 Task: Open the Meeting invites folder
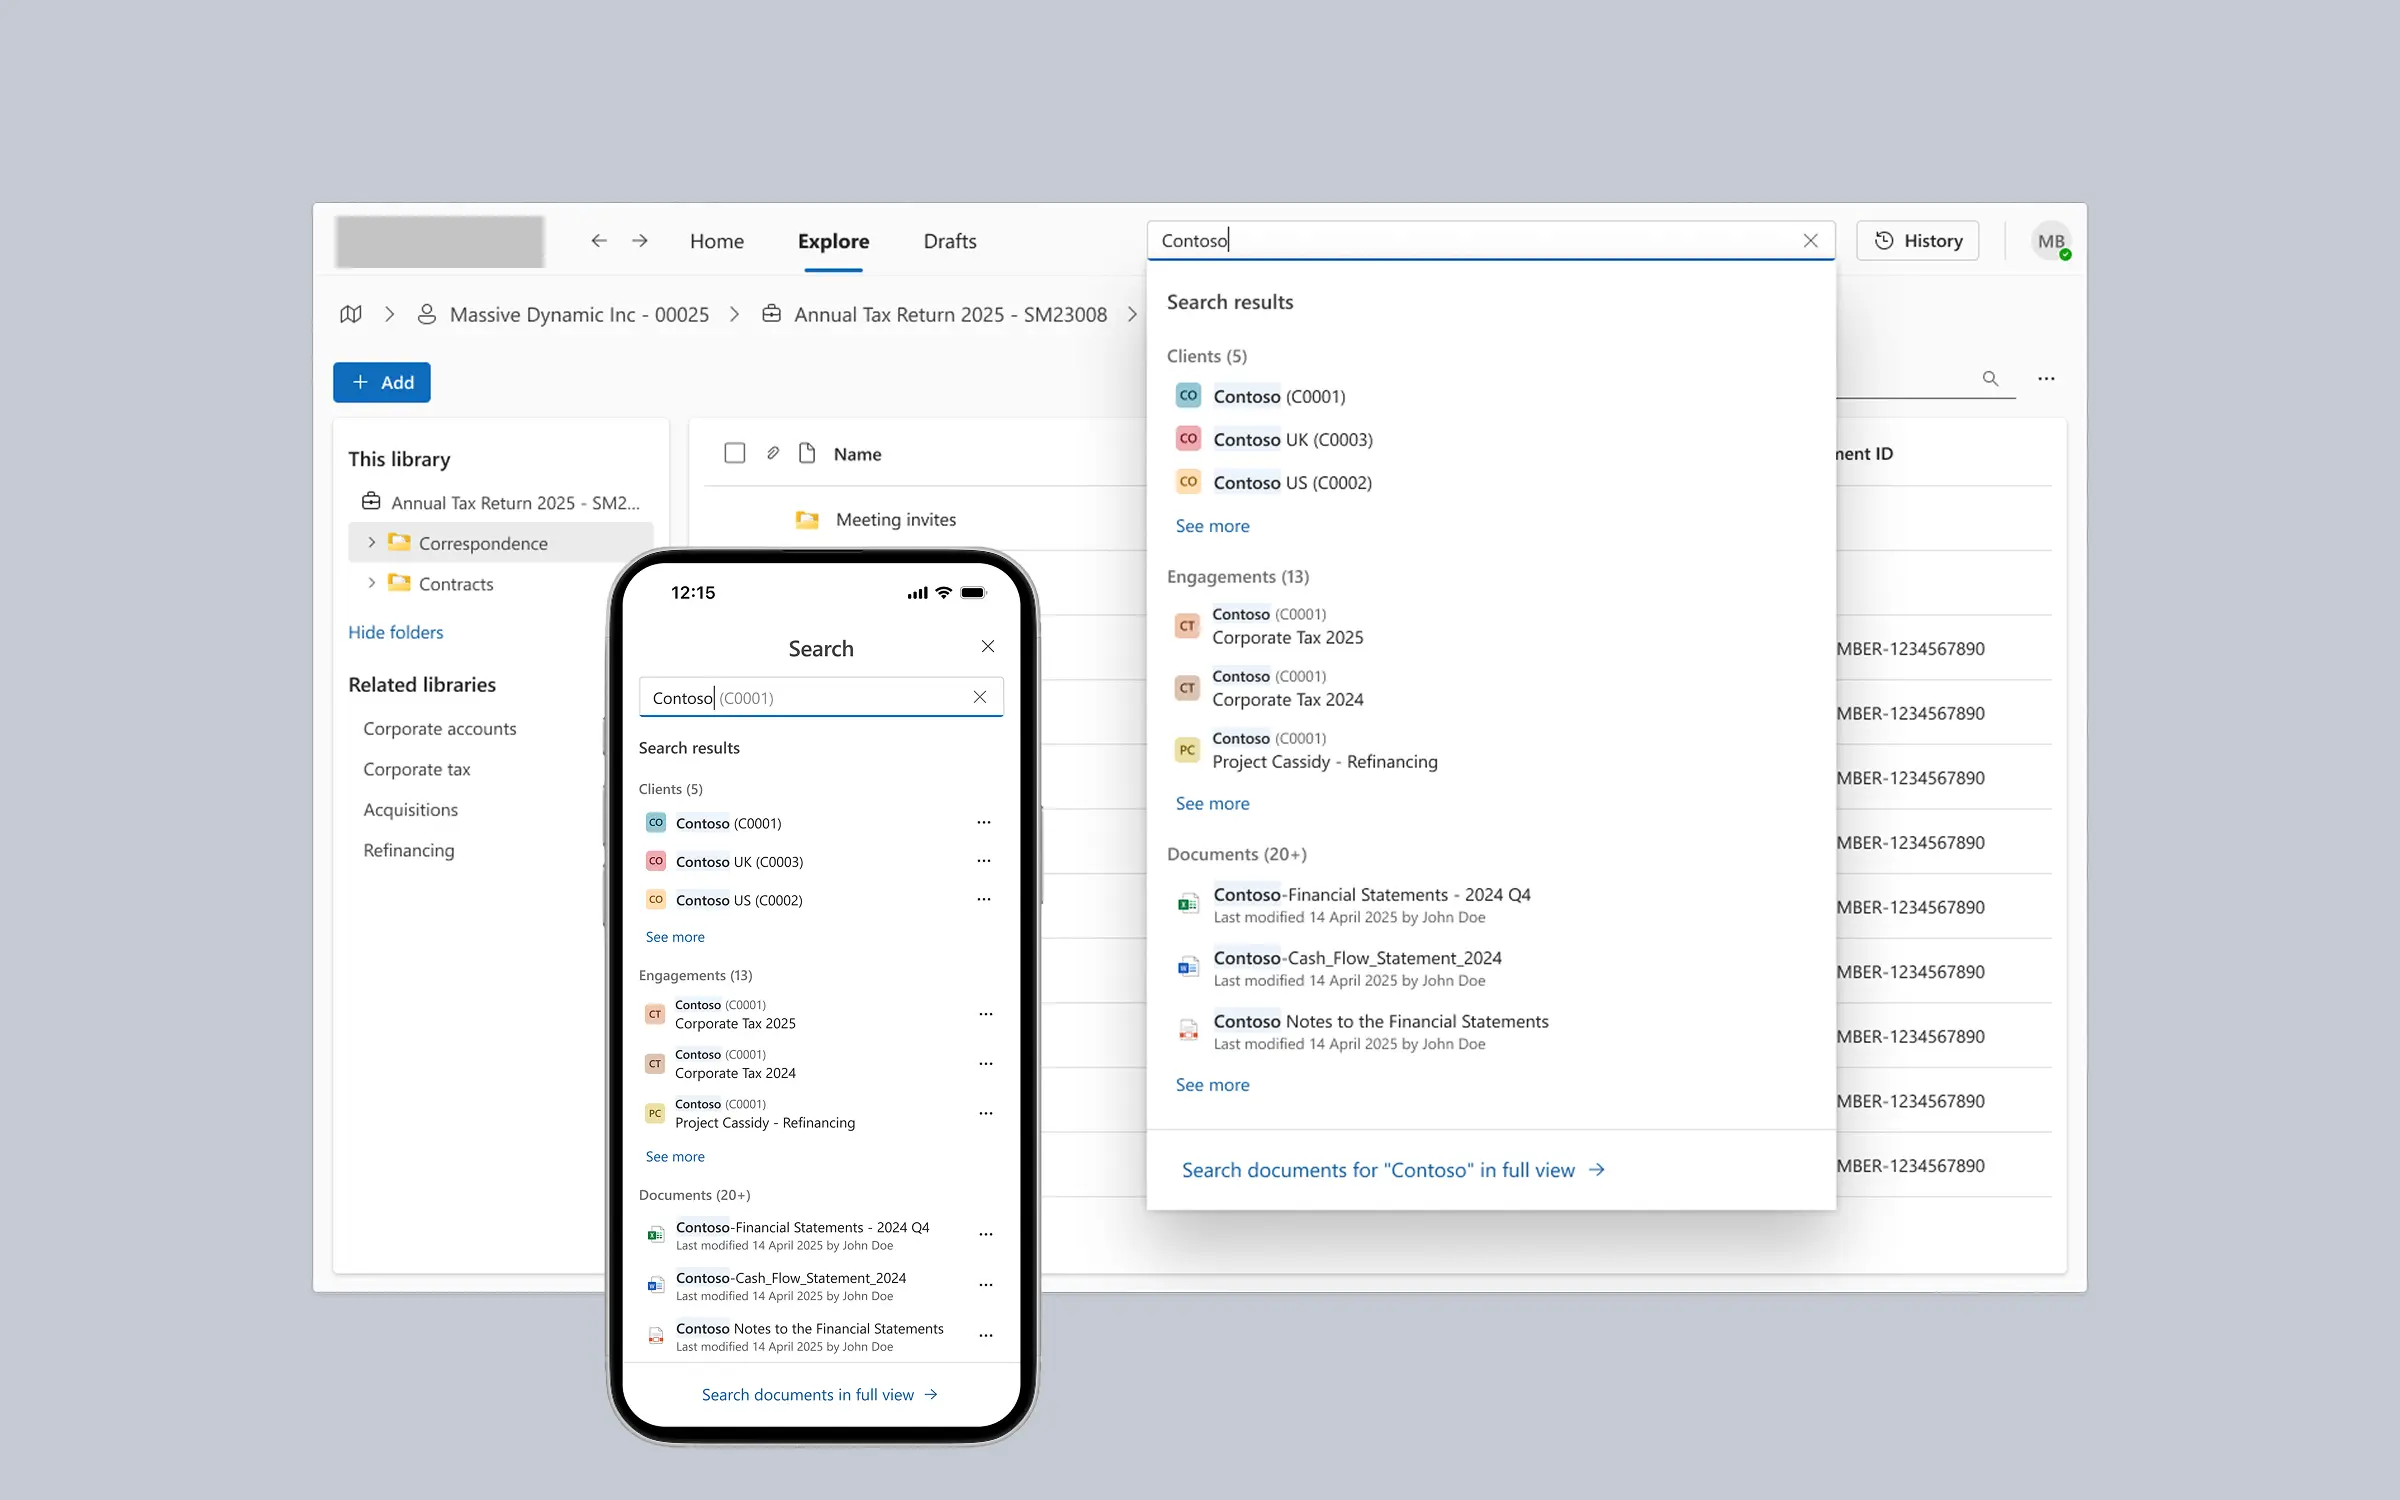click(x=896, y=519)
